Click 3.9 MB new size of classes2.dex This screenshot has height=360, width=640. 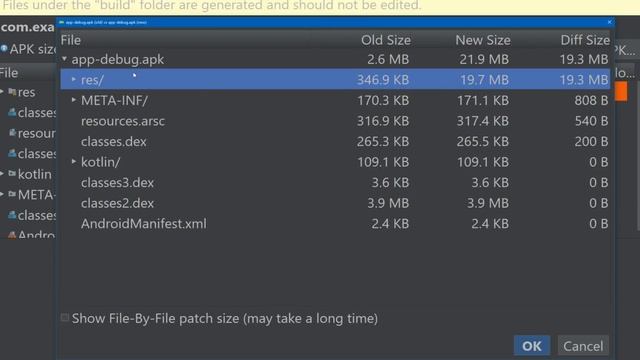[488, 203]
